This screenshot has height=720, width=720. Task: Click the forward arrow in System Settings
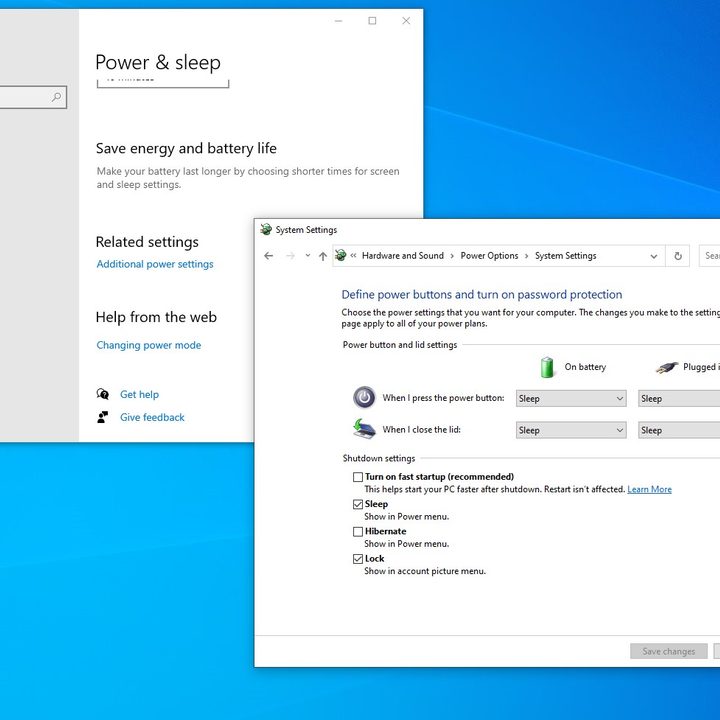click(290, 256)
